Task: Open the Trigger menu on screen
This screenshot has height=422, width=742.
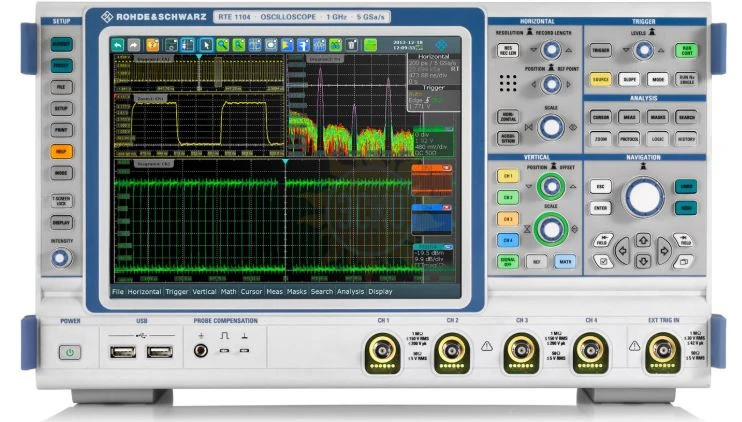Action: pos(177,291)
